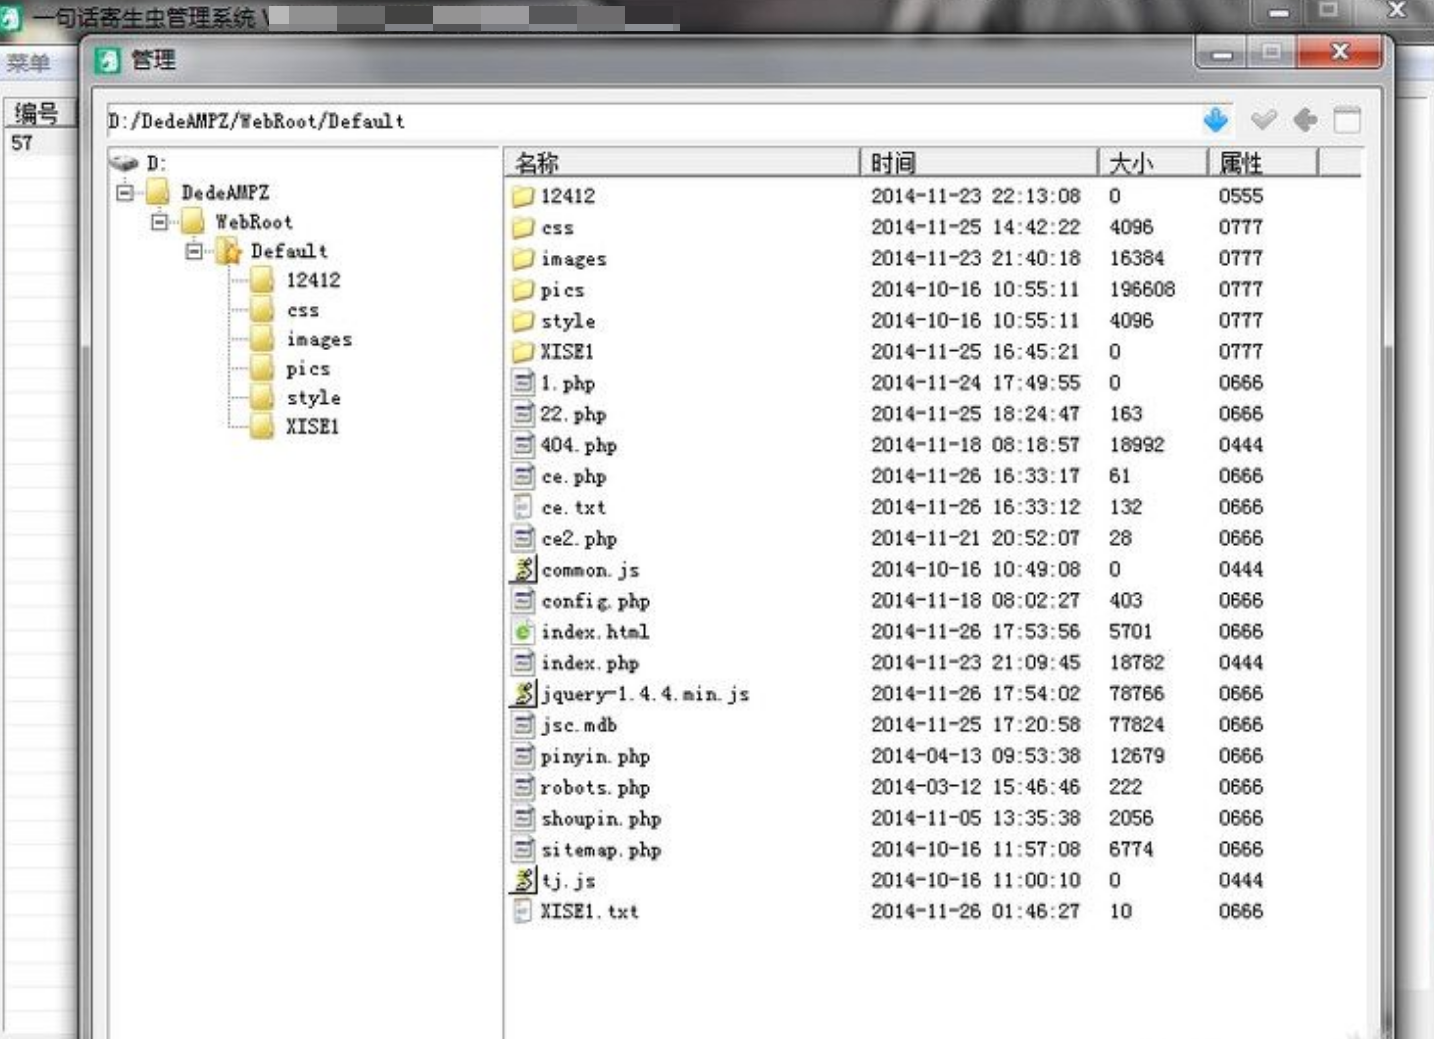The image size is (1434, 1039).
Task: Click the web page icon of index.html
Action: [x=523, y=631]
